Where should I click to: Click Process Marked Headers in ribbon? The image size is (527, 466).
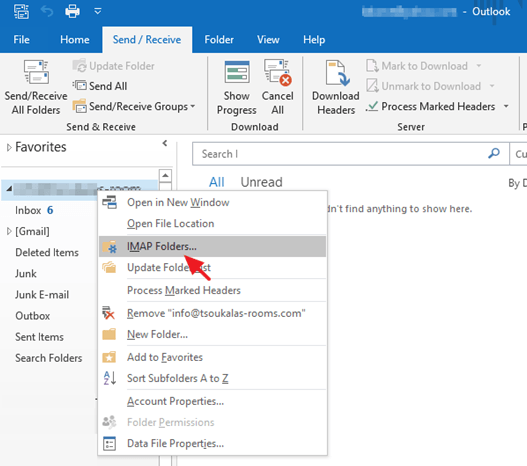[431, 107]
